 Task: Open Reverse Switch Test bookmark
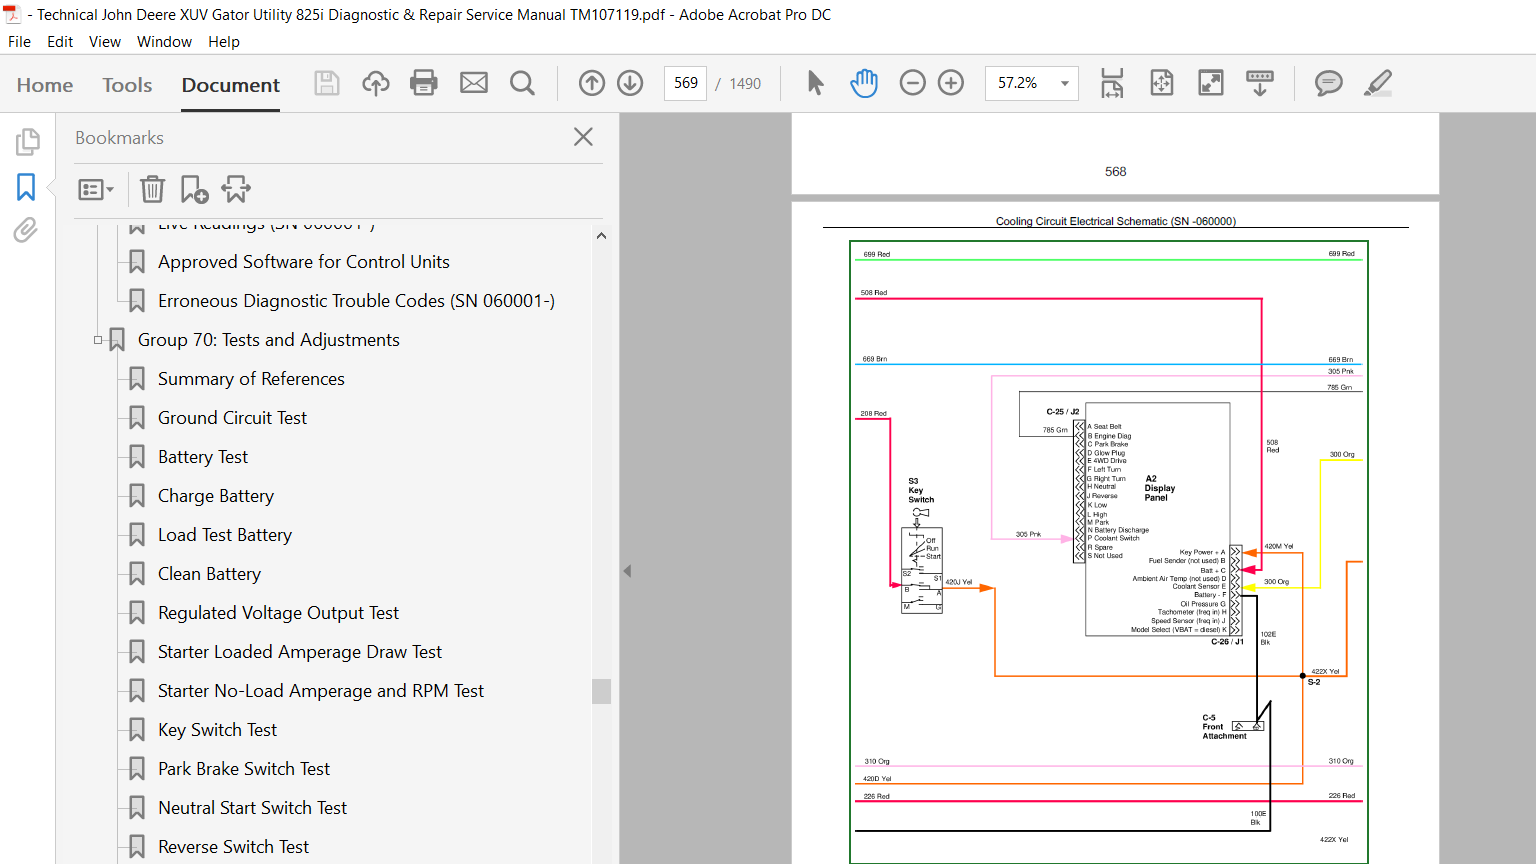click(233, 847)
